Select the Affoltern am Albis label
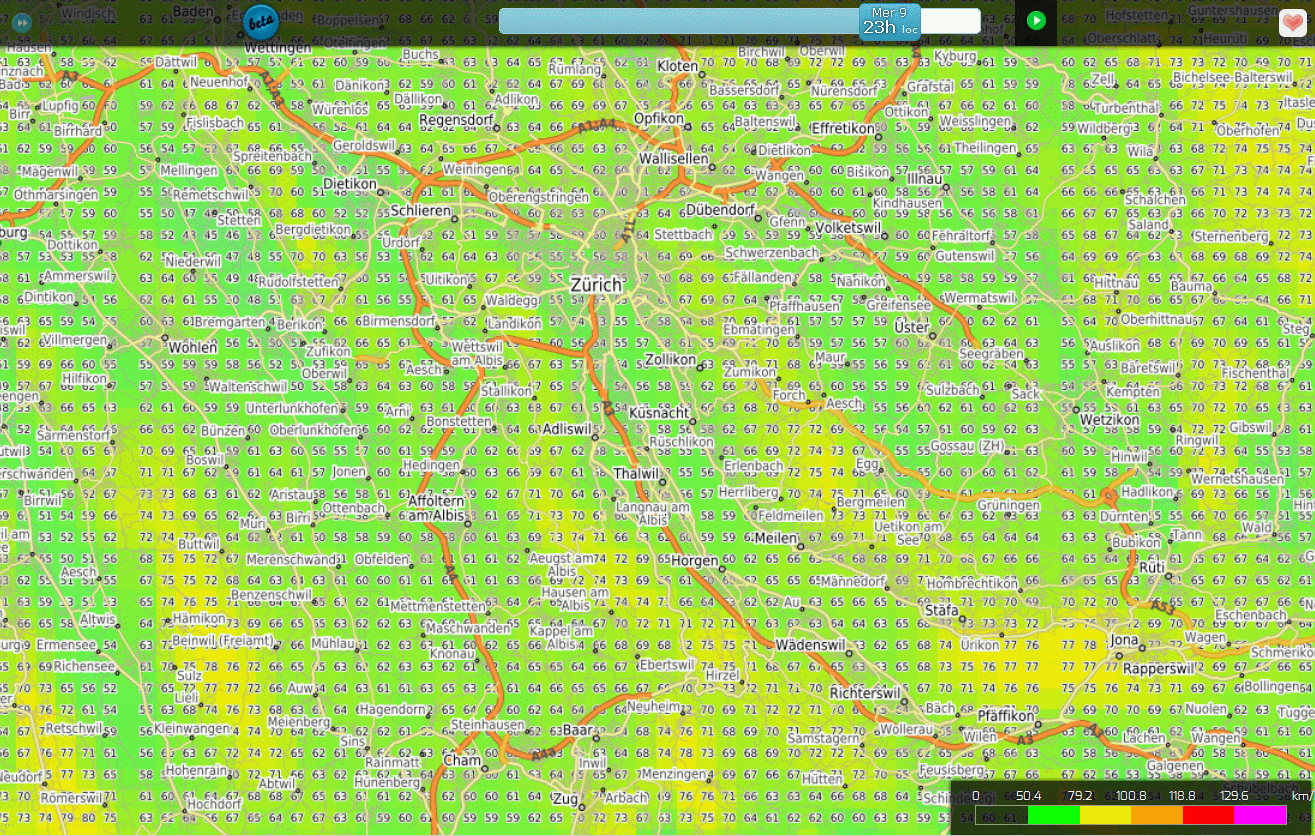This screenshot has width=1315, height=836. tap(436, 507)
